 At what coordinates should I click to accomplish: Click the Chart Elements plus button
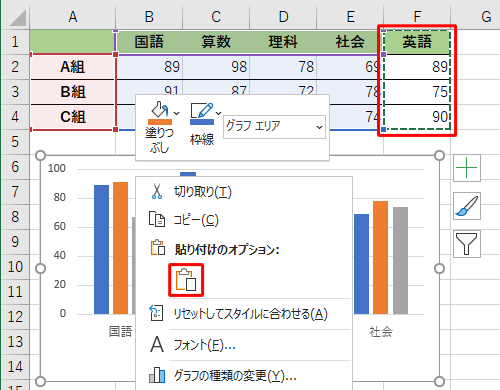pyautogui.click(x=467, y=168)
